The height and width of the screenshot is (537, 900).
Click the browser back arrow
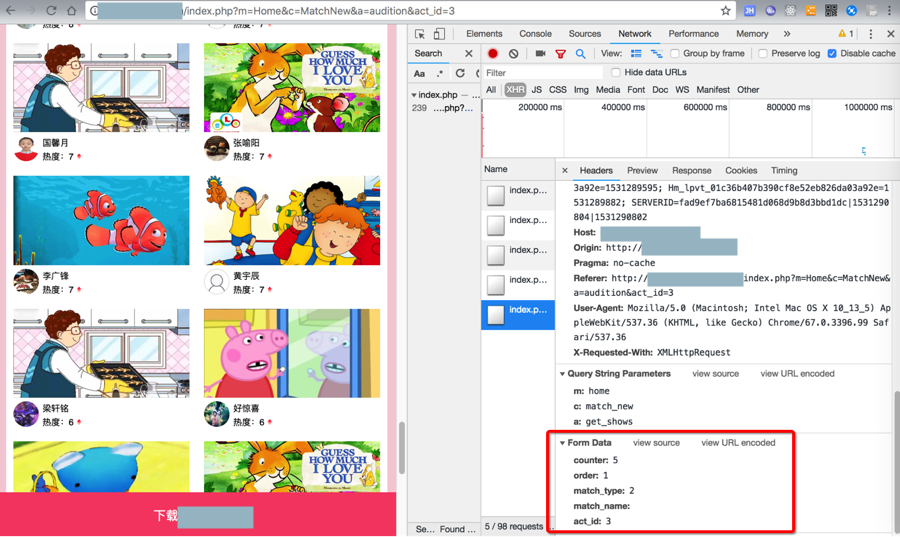[x=10, y=10]
